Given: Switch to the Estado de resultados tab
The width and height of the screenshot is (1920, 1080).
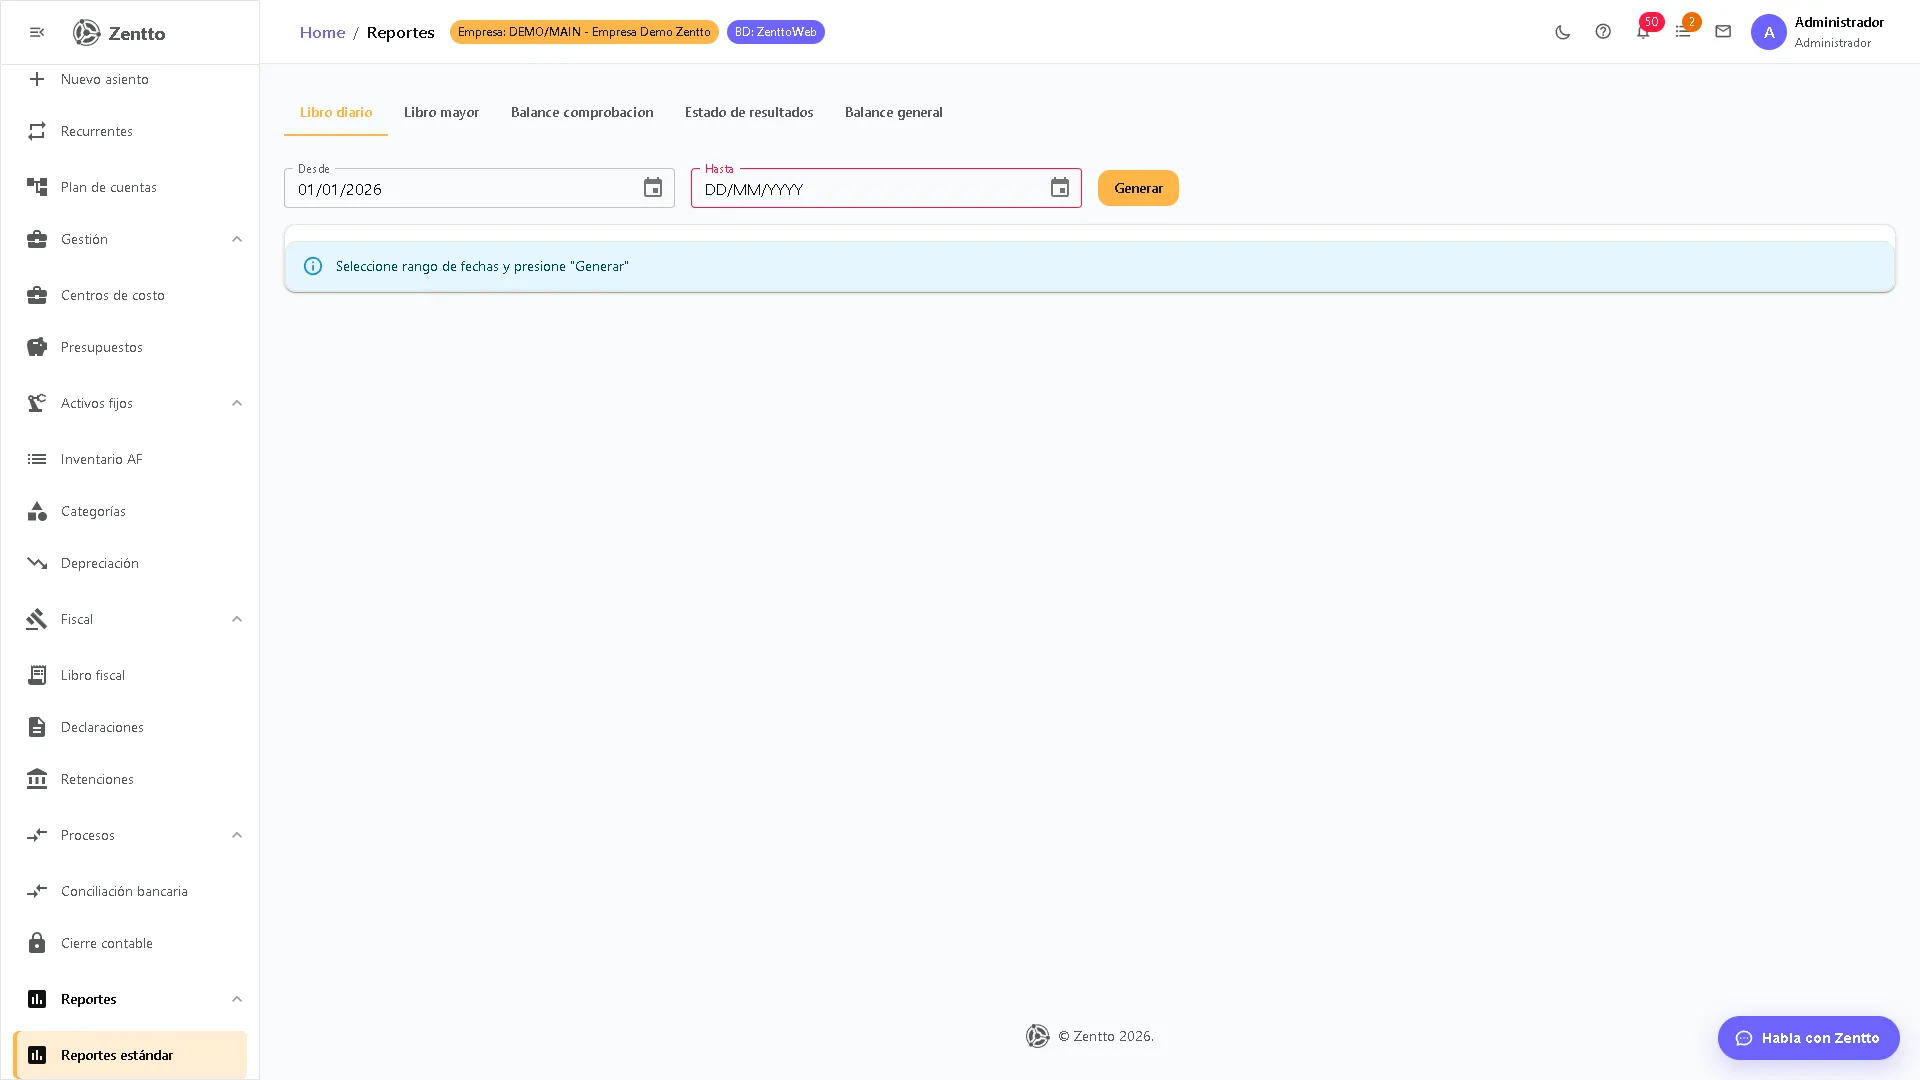Looking at the screenshot, I should [x=749, y=112].
